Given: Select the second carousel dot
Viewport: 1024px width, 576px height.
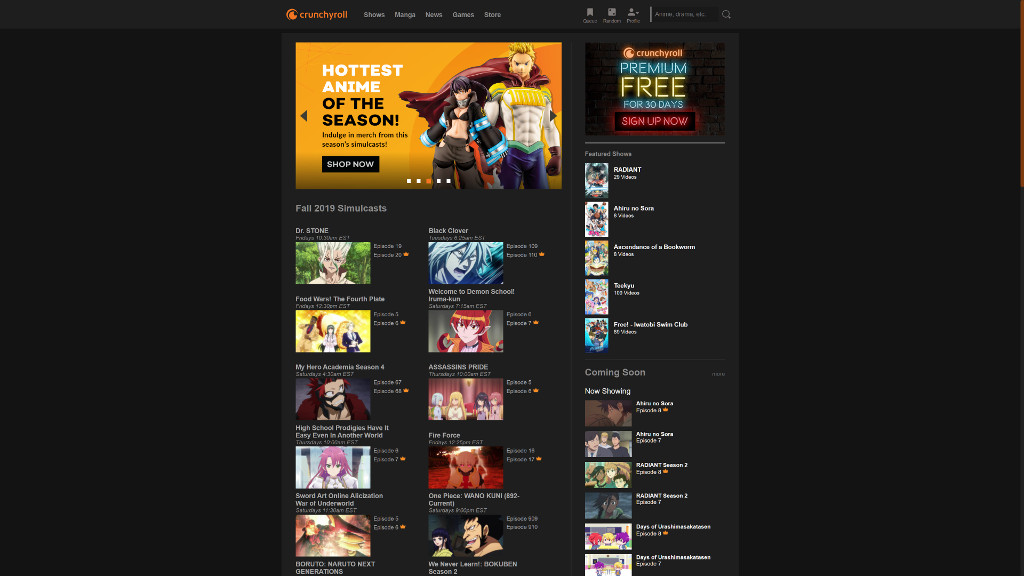Looking at the screenshot, I should coord(419,181).
